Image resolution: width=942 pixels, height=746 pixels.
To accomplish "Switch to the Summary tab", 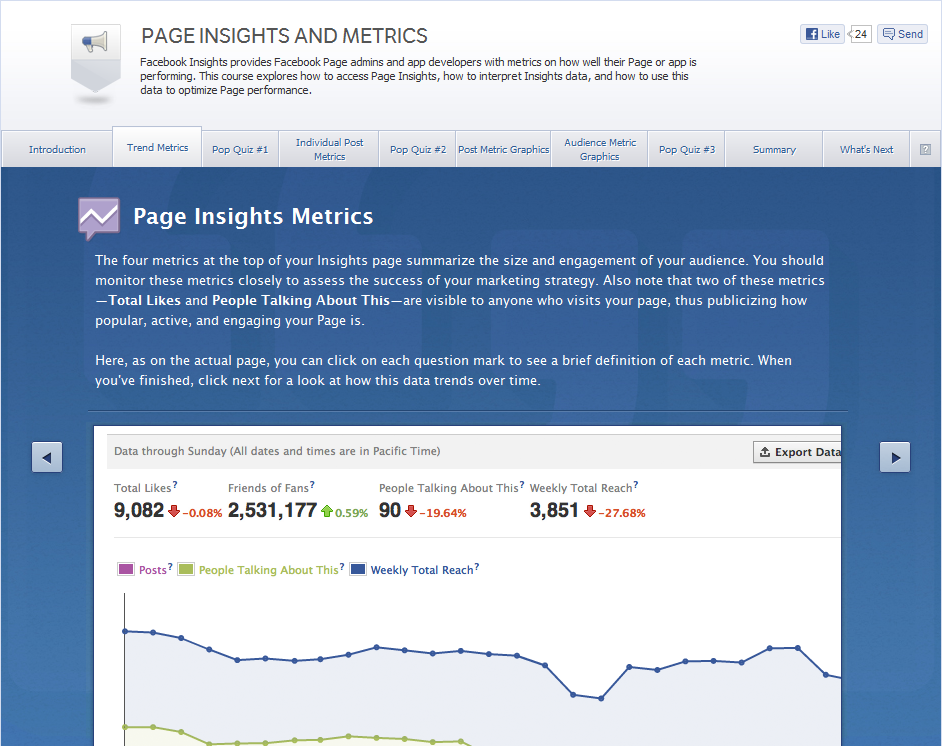I will point(774,149).
